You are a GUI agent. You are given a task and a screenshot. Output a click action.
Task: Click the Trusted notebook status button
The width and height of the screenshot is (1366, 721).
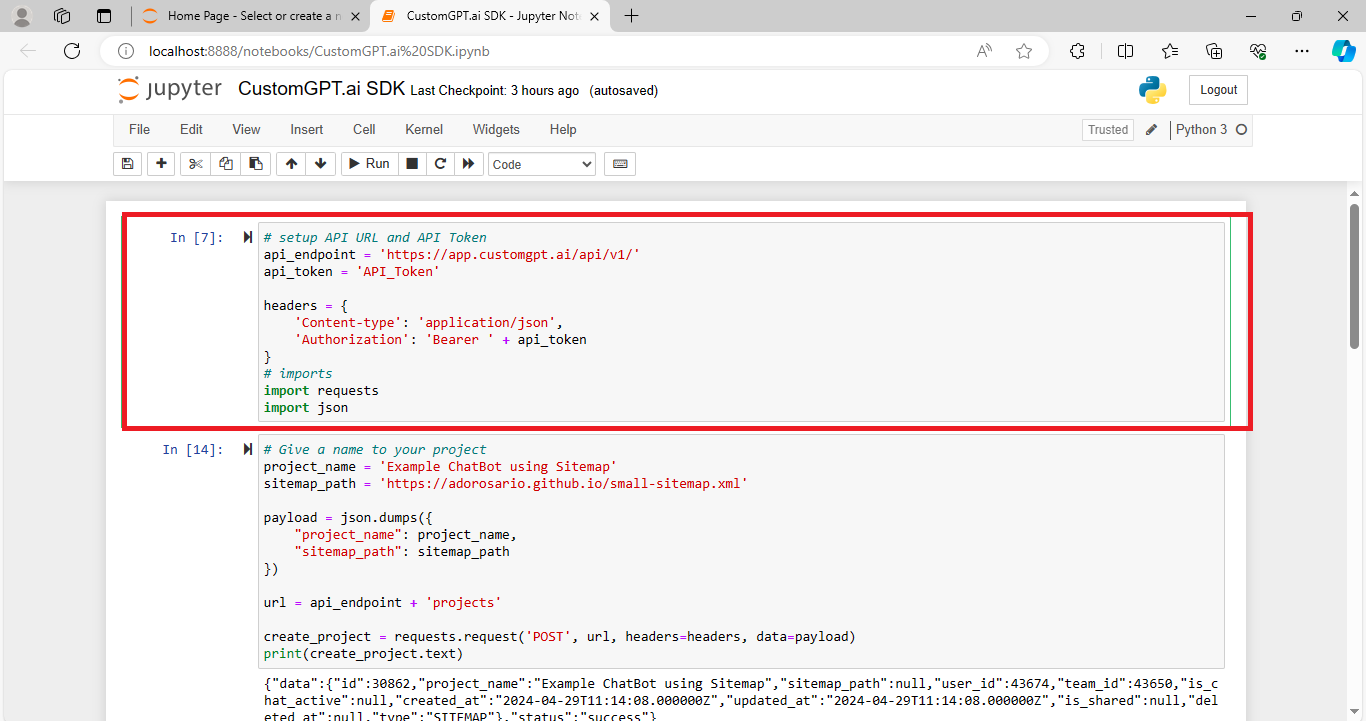click(1107, 129)
